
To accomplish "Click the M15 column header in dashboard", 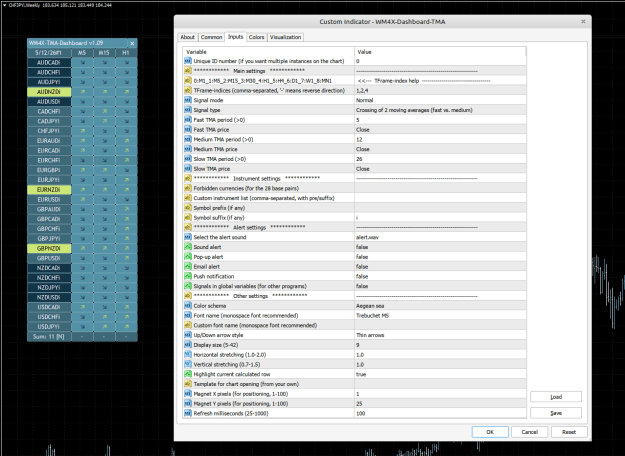I will [x=104, y=53].
